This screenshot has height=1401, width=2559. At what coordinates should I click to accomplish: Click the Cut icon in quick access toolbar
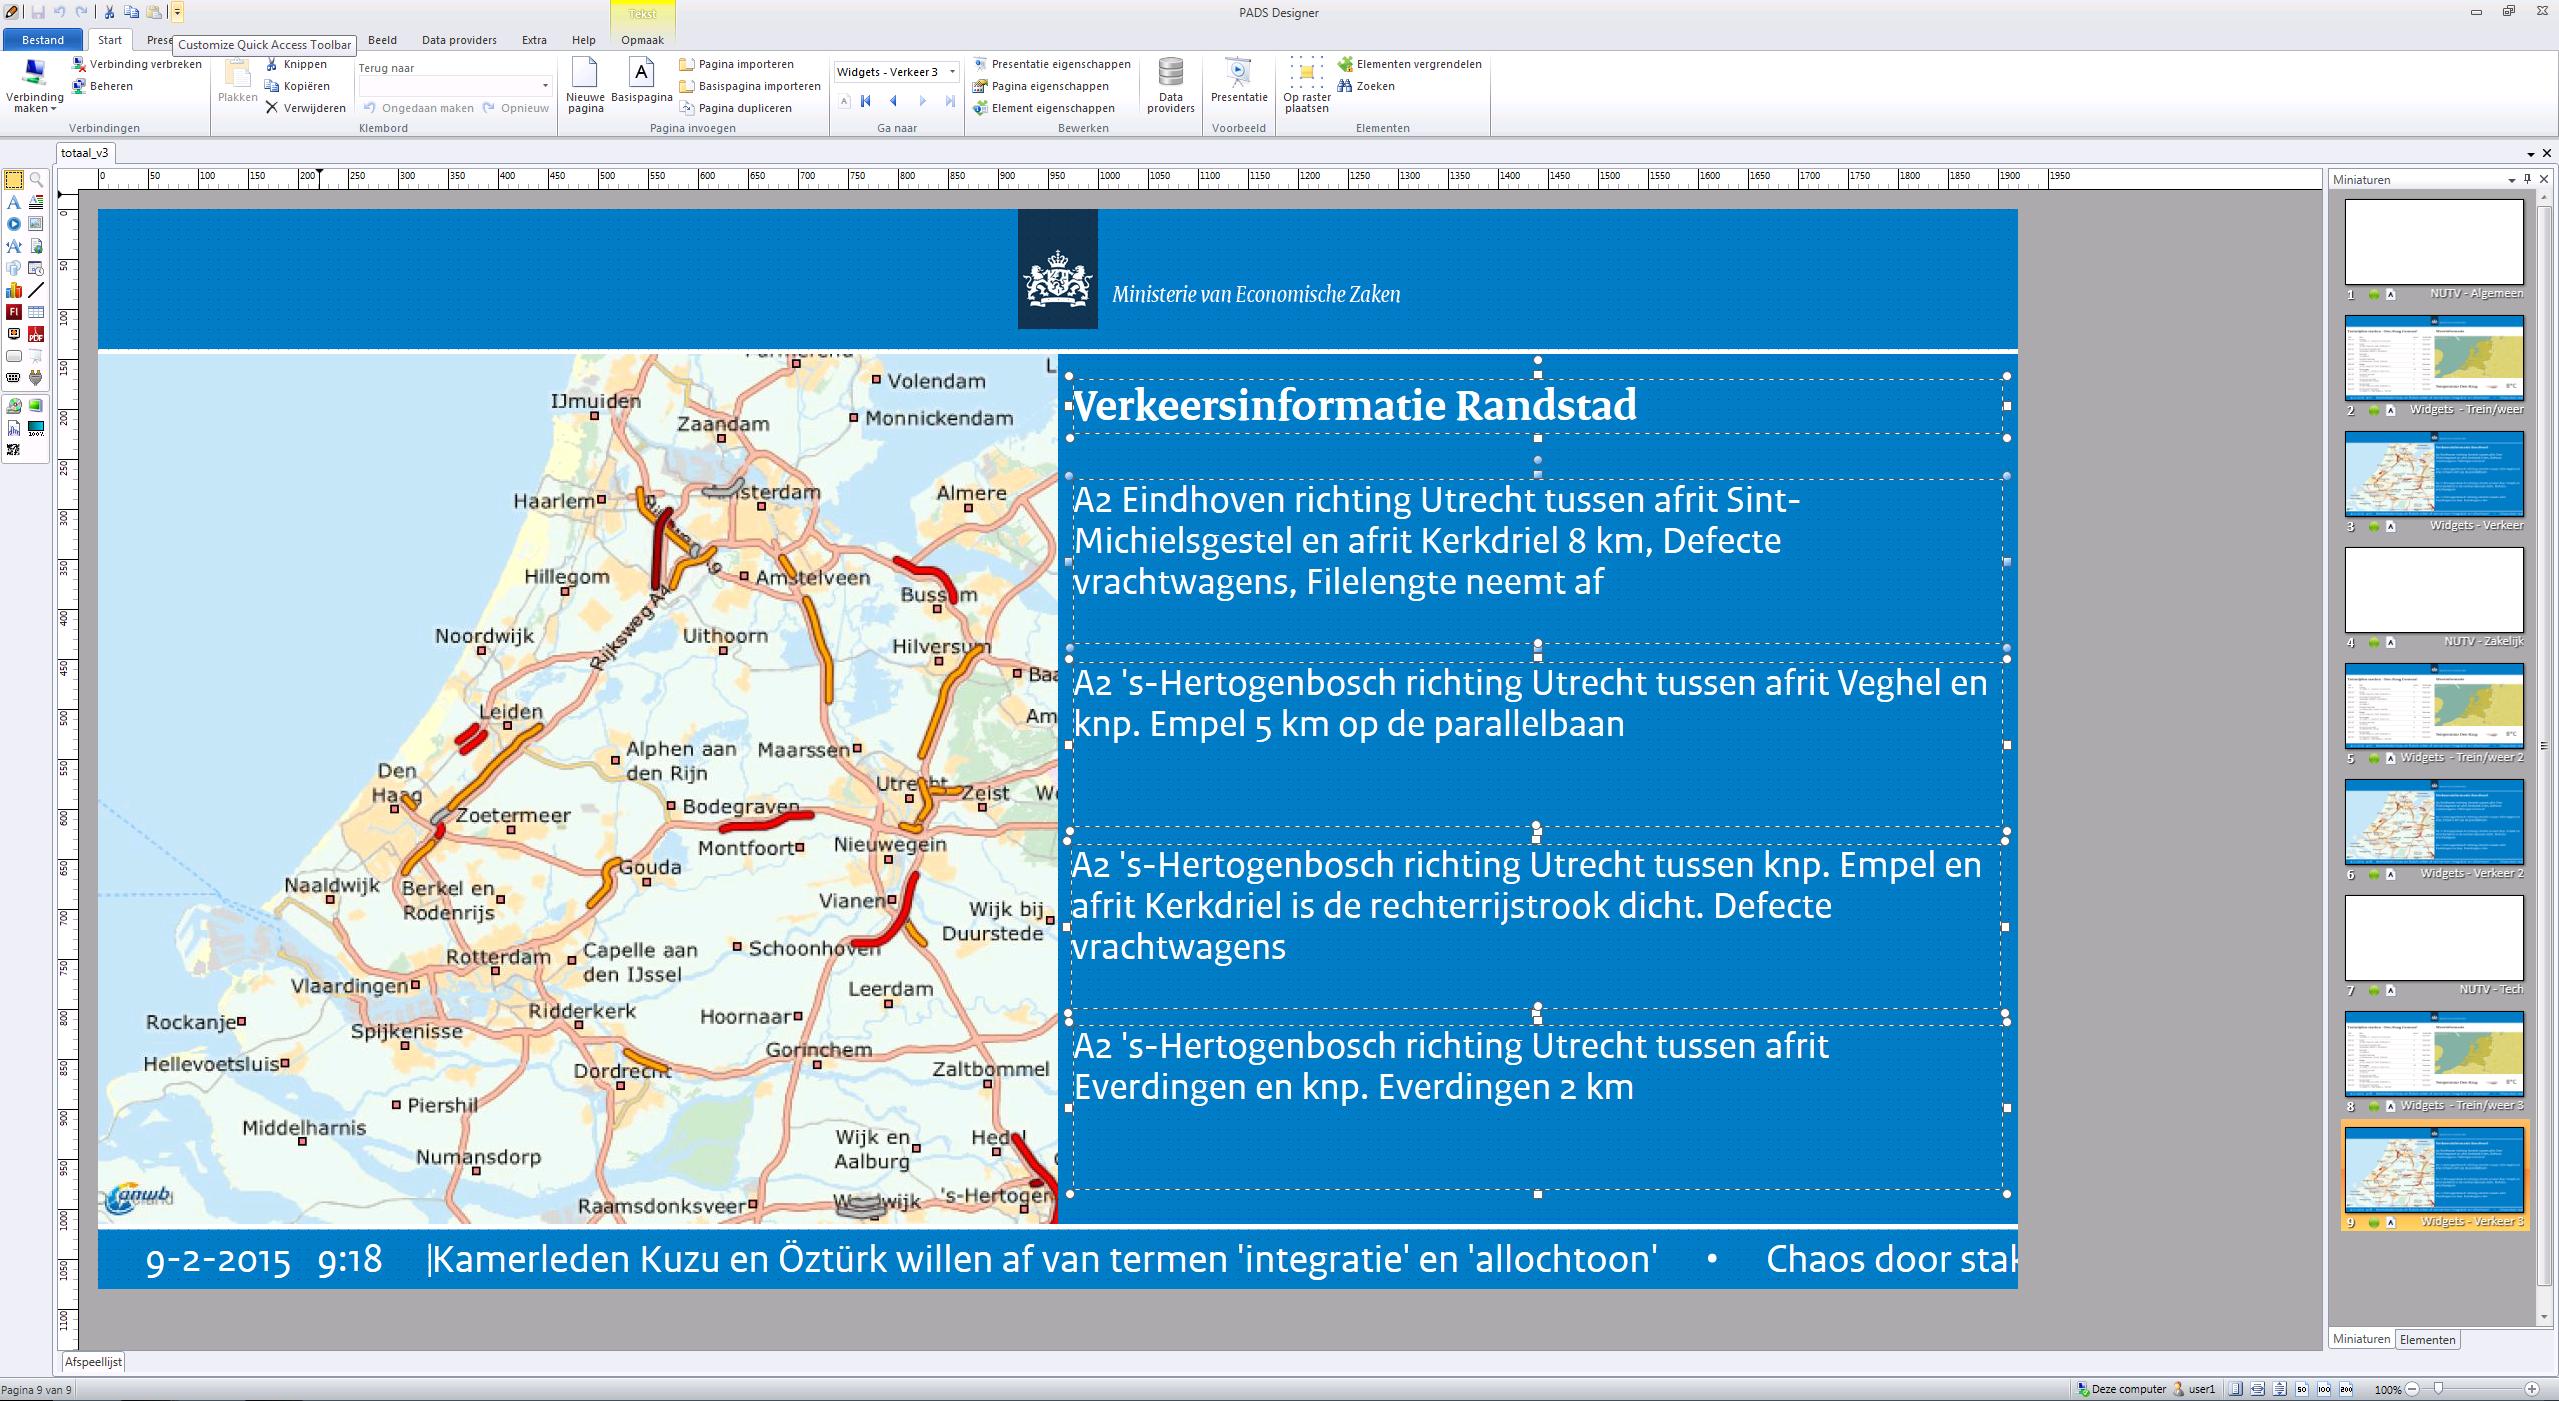coord(110,12)
